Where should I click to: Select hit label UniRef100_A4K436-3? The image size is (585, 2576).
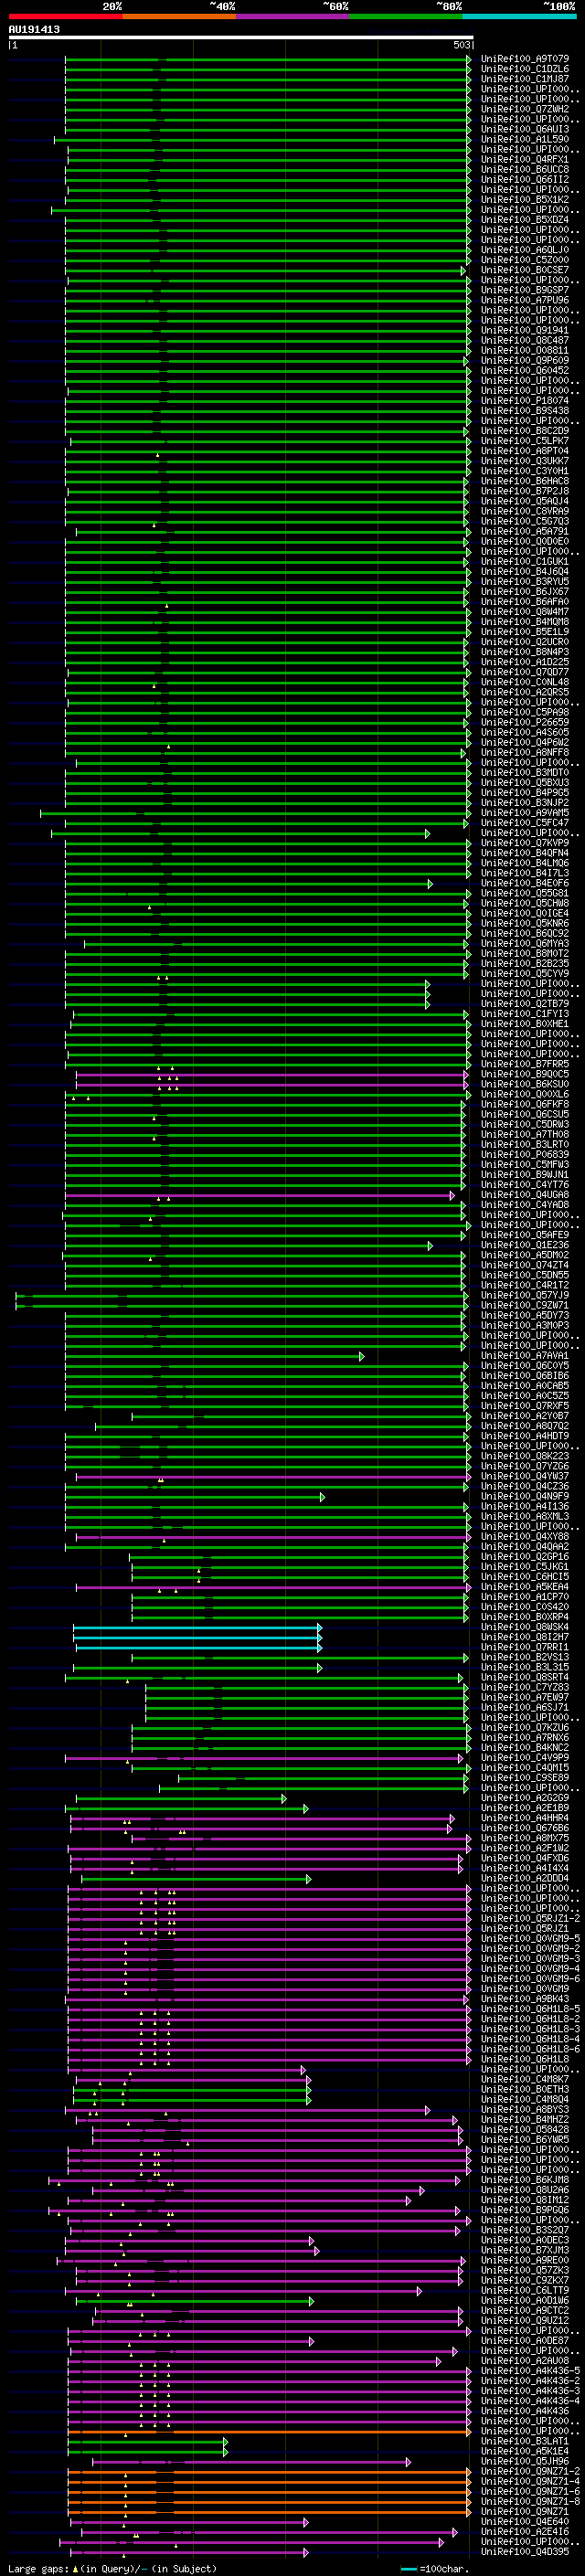pyautogui.click(x=530, y=2391)
